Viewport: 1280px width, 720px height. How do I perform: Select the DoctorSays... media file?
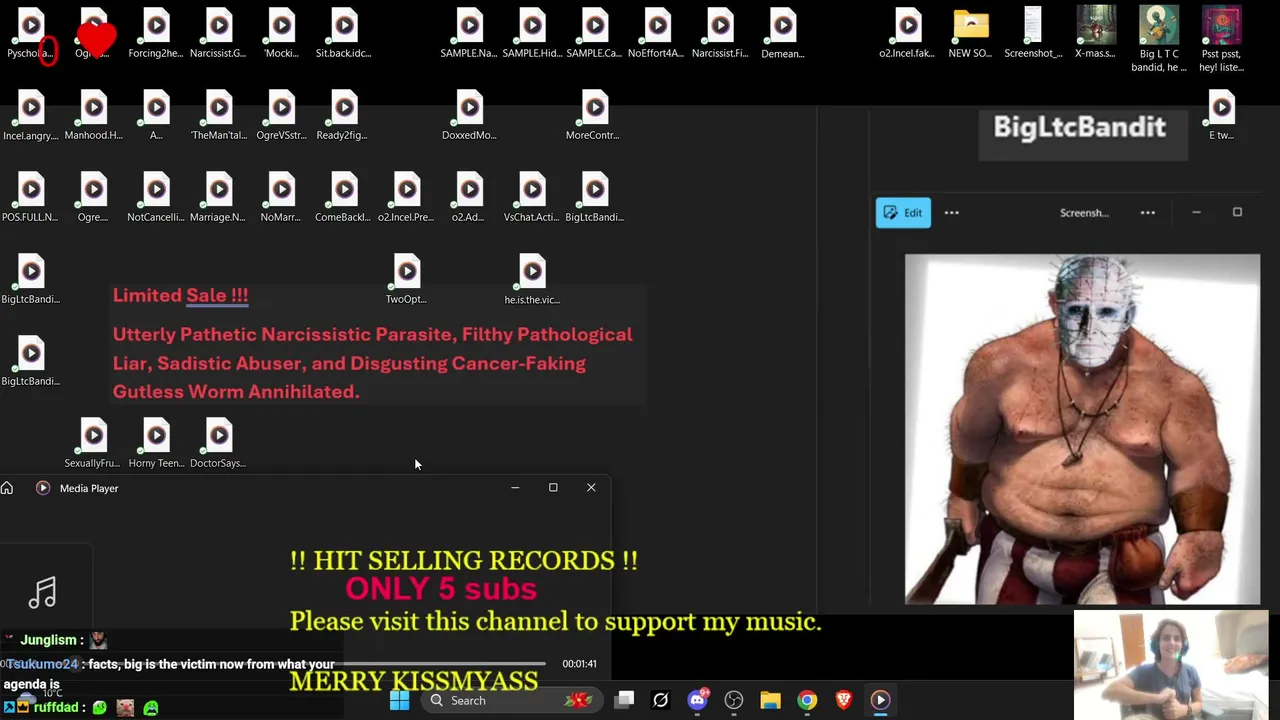coord(218,444)
